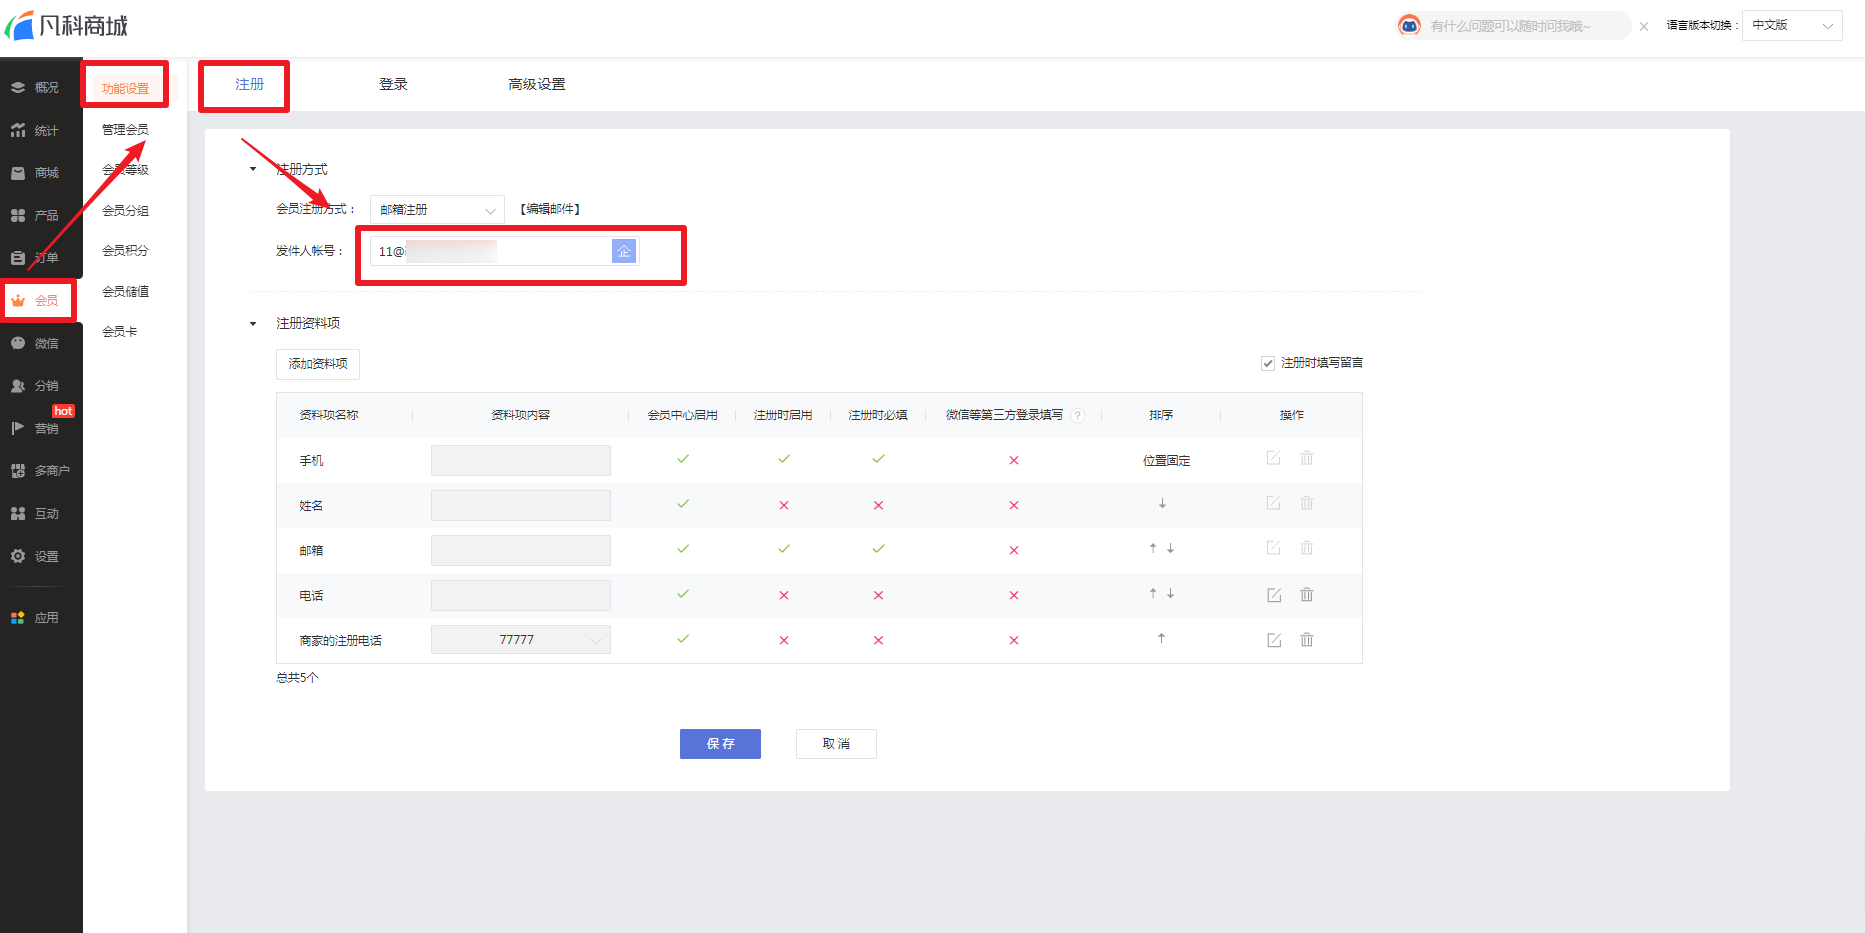Delete the 电话 row via trash icon
Screen dimensions: 1865x933
pyautogui.click(x=1306, y=595)
